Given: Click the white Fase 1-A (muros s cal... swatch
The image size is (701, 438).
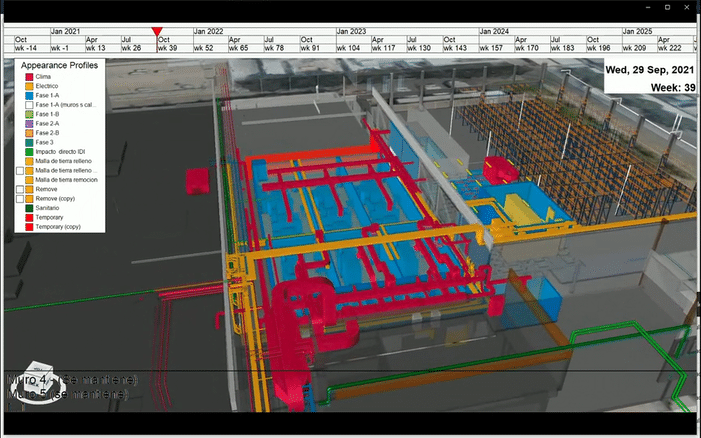Looking at the screenshot, I should (x=30, y=105).
